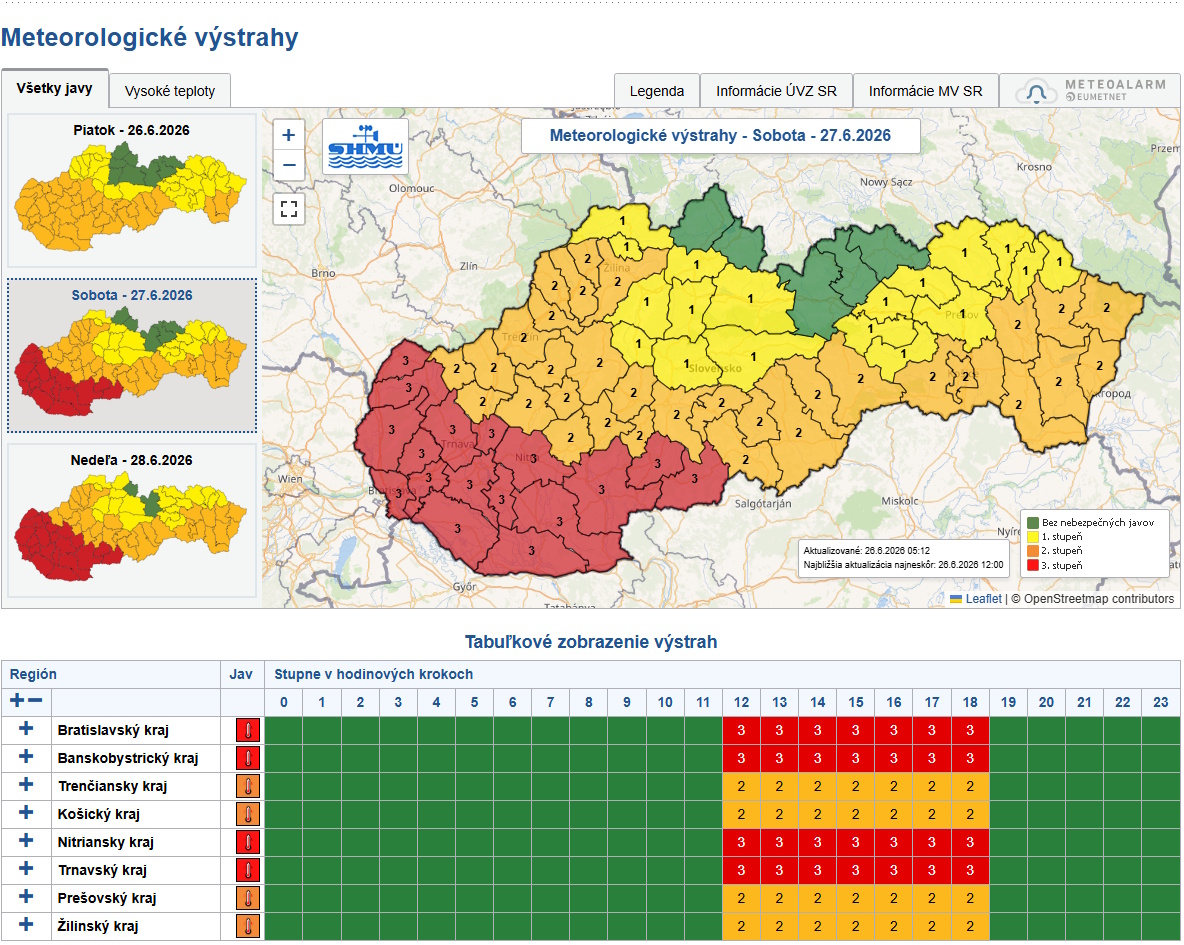The width and height of the screenshot is (1184, 945).
Task: Click the Košický kraj region name
Action: point(99,814)
